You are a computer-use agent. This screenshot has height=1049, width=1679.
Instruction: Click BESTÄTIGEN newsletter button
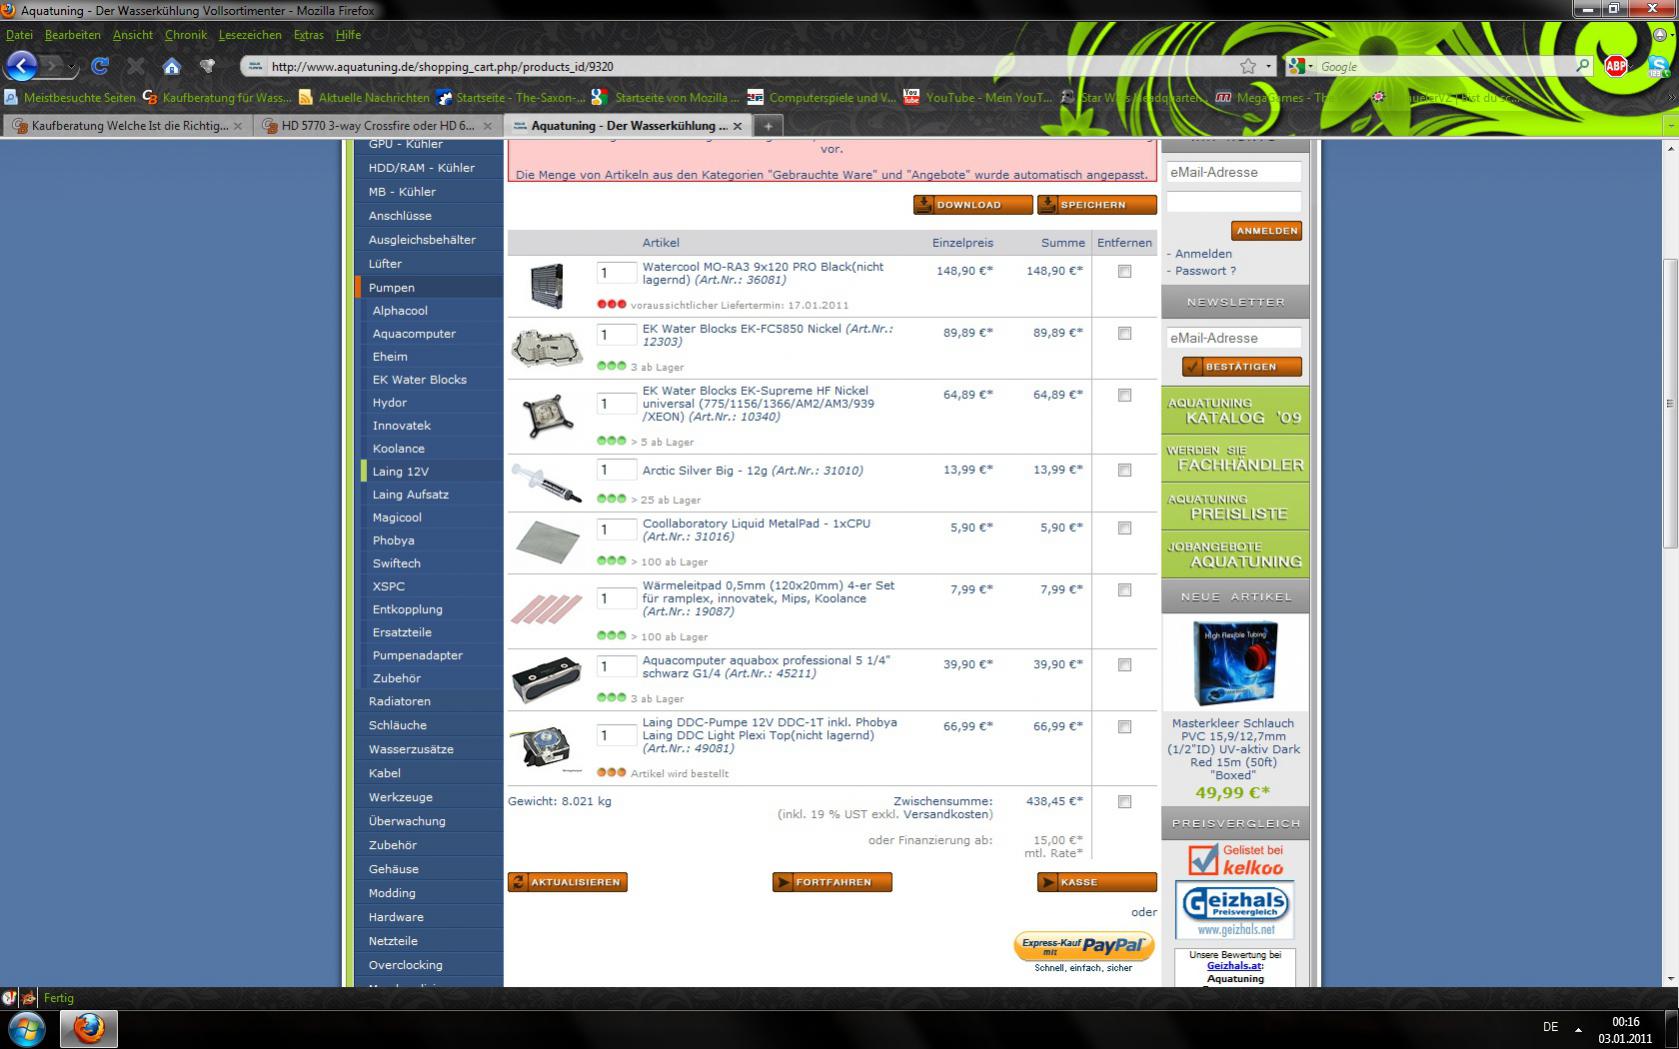click(x=1241, y=367)
